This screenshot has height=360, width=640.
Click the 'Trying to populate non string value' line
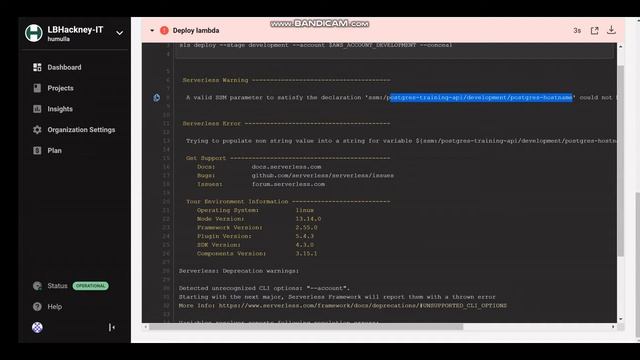tap(401, 141)
